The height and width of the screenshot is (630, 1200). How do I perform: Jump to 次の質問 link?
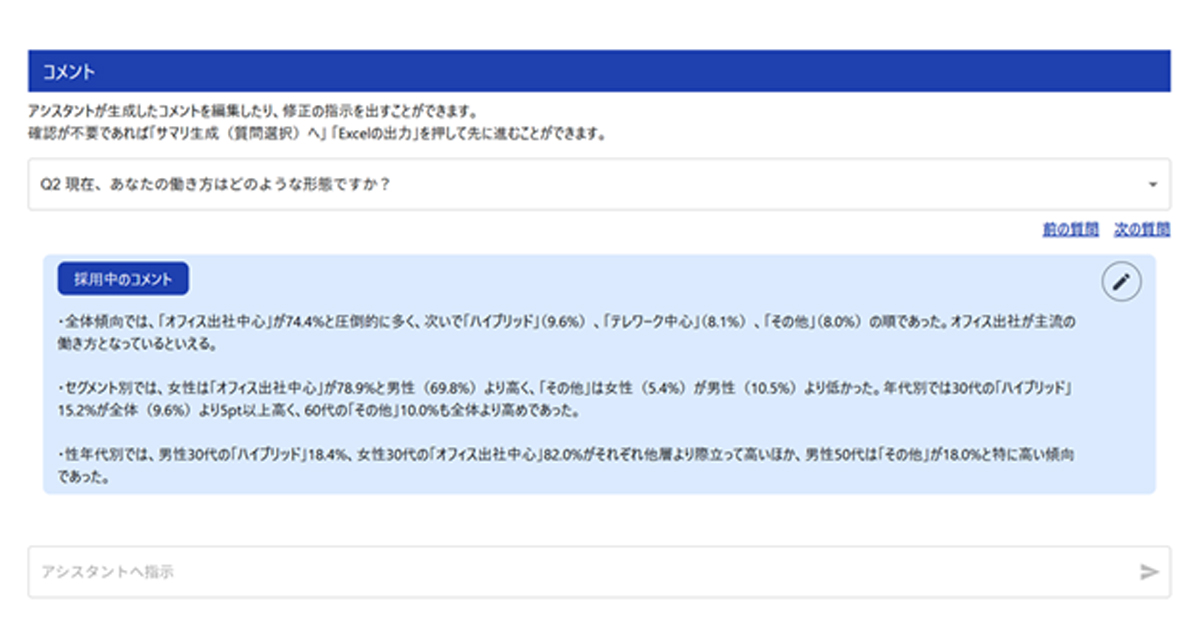(x=1142, y=230)
